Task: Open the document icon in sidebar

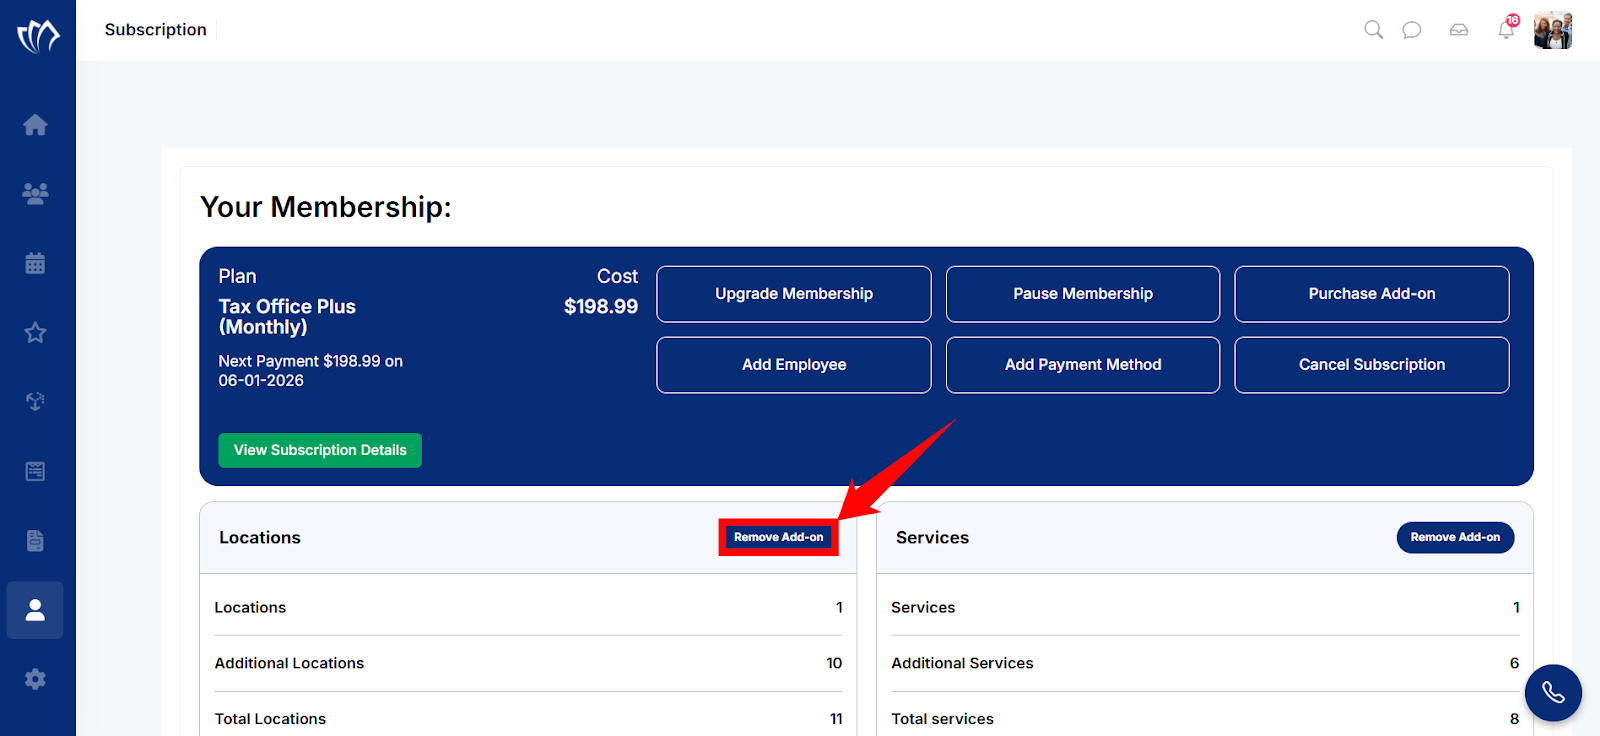Action: (35, 541)
